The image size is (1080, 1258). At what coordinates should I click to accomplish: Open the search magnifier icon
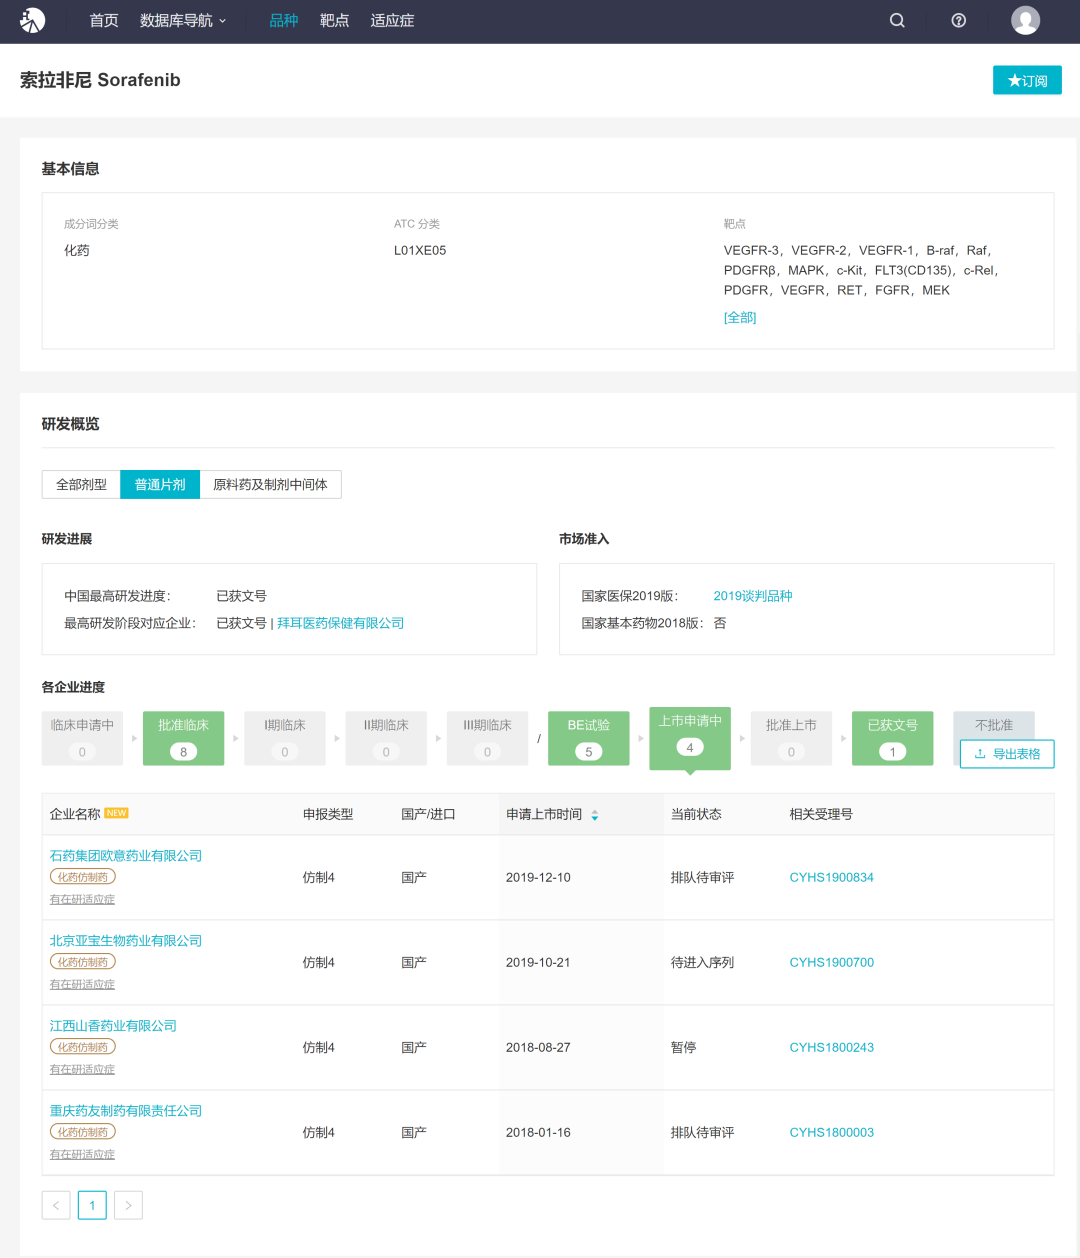click(897, 20)
